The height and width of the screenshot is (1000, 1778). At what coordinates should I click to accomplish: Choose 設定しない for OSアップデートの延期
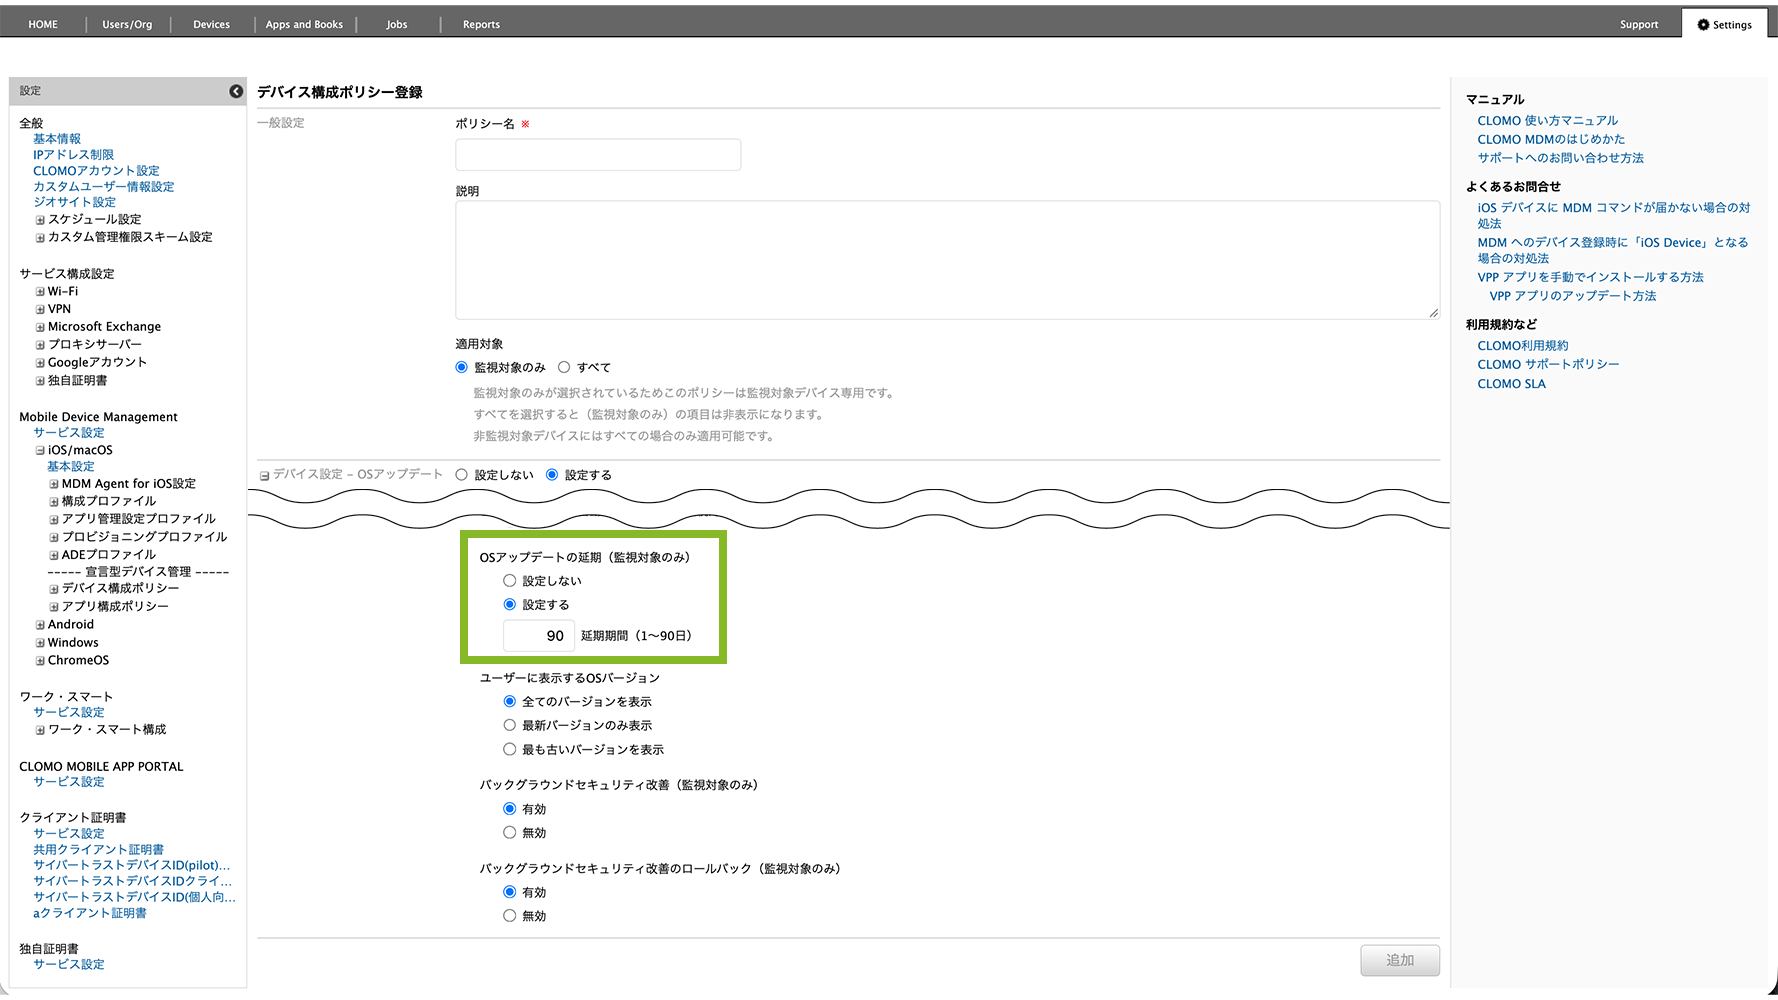(x=510, y=580)
